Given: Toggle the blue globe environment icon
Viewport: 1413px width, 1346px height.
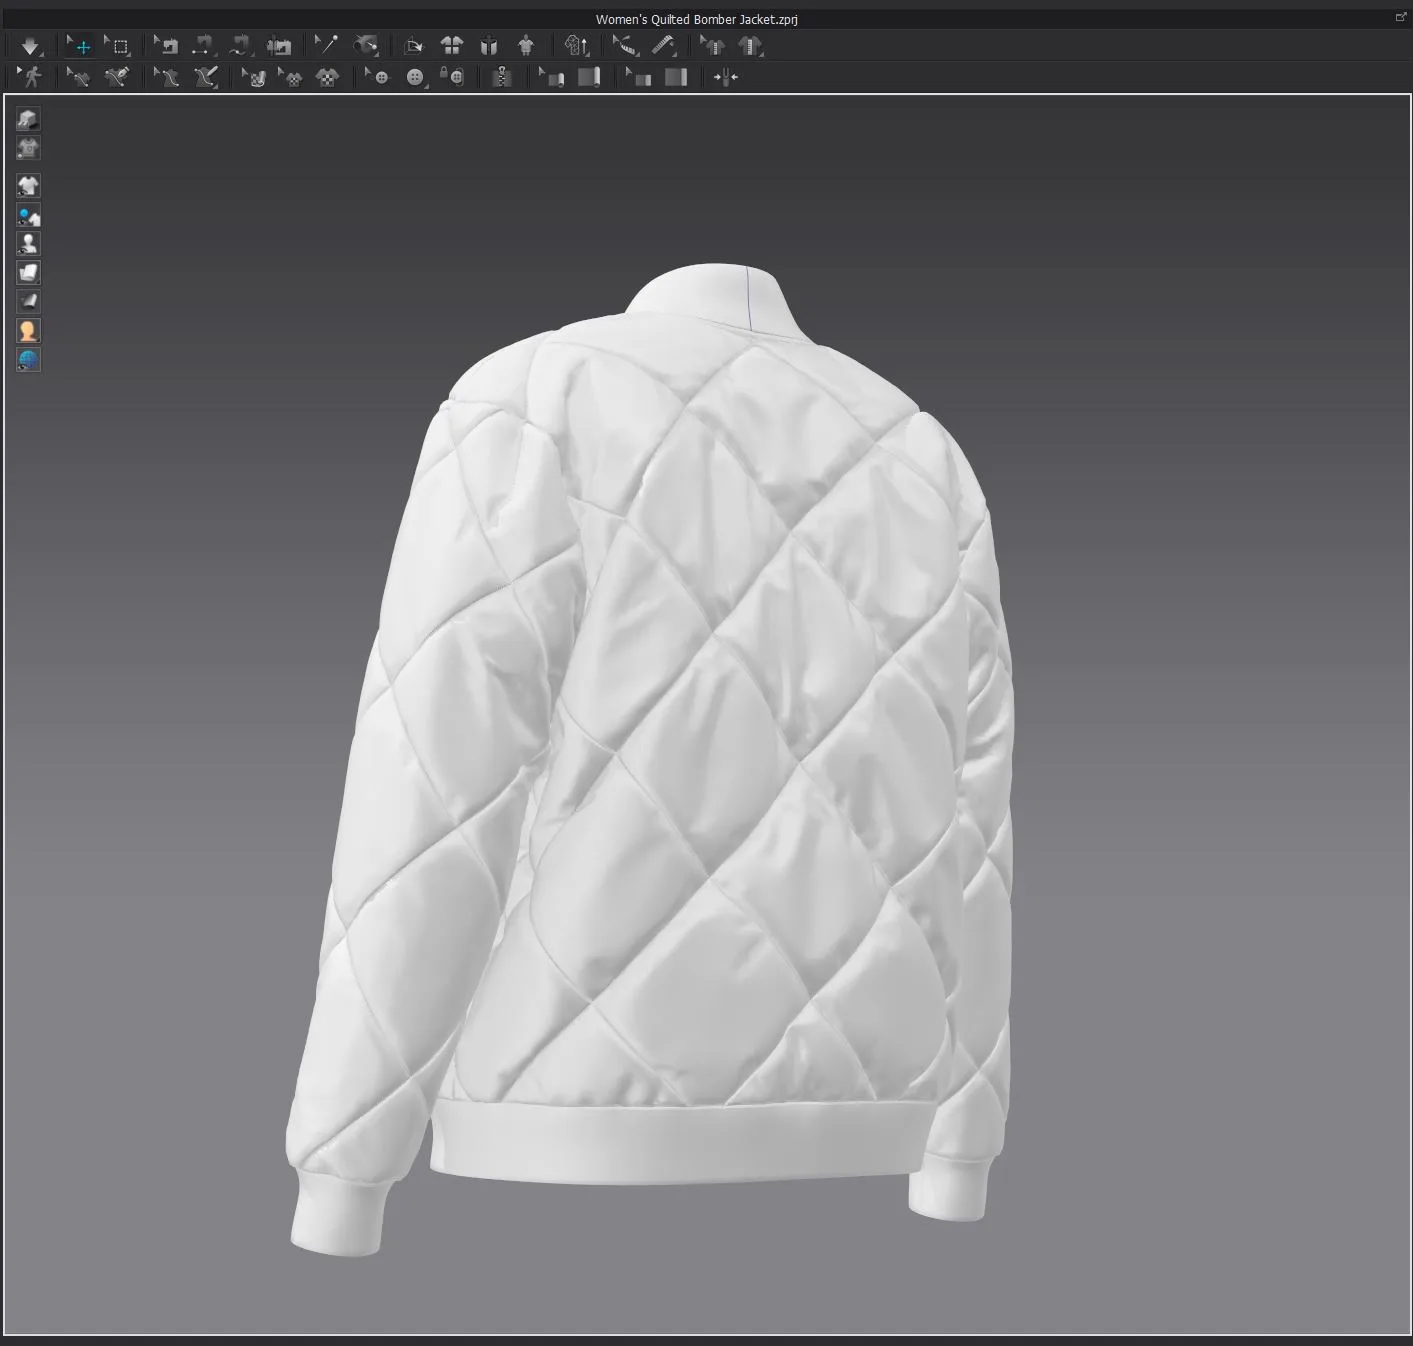Looking at the screenshot, I should 28,360.
